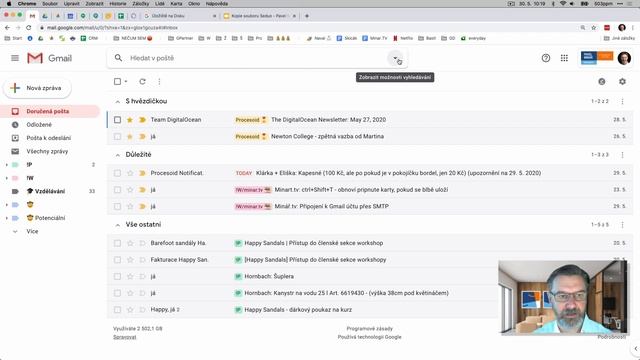Select the Team DigitalOcean message checkbox
This screenshot has height=360, width=640.
pyautogui.click(x=118, y=120)
